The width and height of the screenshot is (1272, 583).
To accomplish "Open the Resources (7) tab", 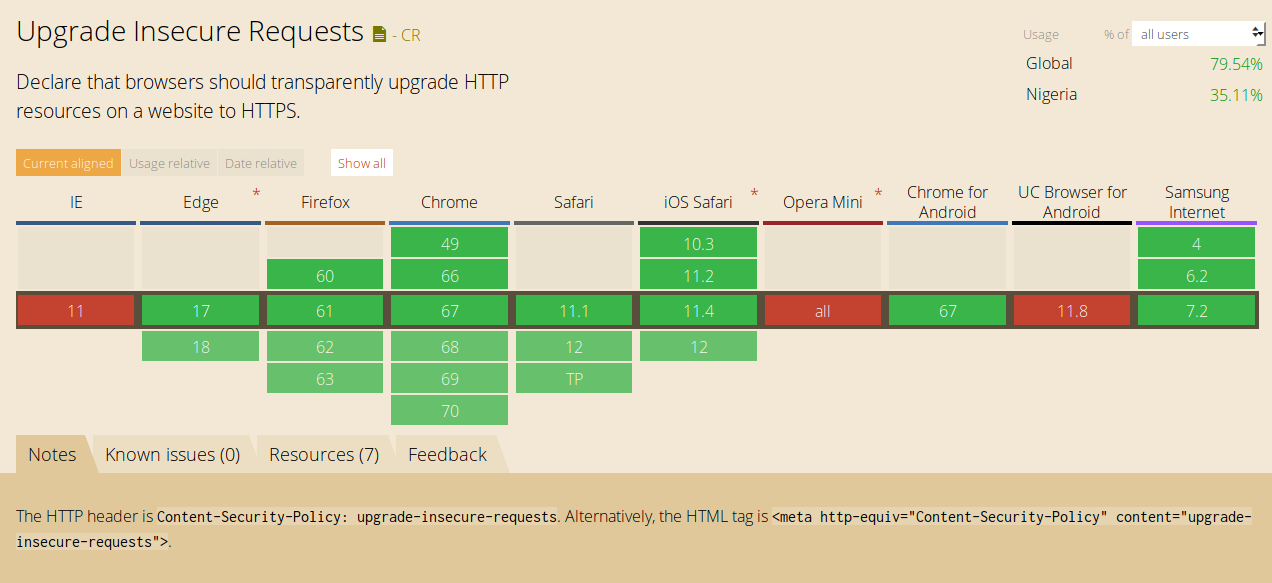I will [324, 455].
